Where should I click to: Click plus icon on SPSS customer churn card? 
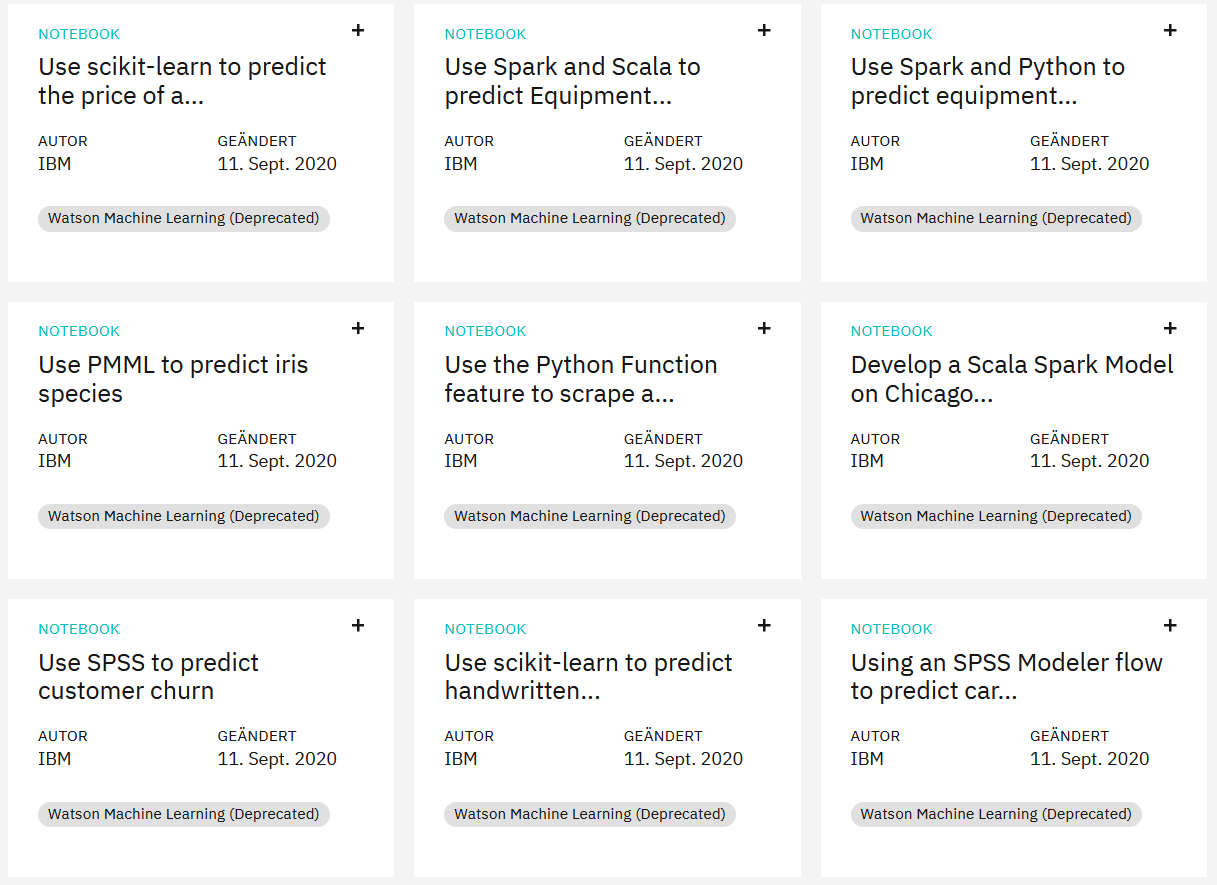point(358,625)
